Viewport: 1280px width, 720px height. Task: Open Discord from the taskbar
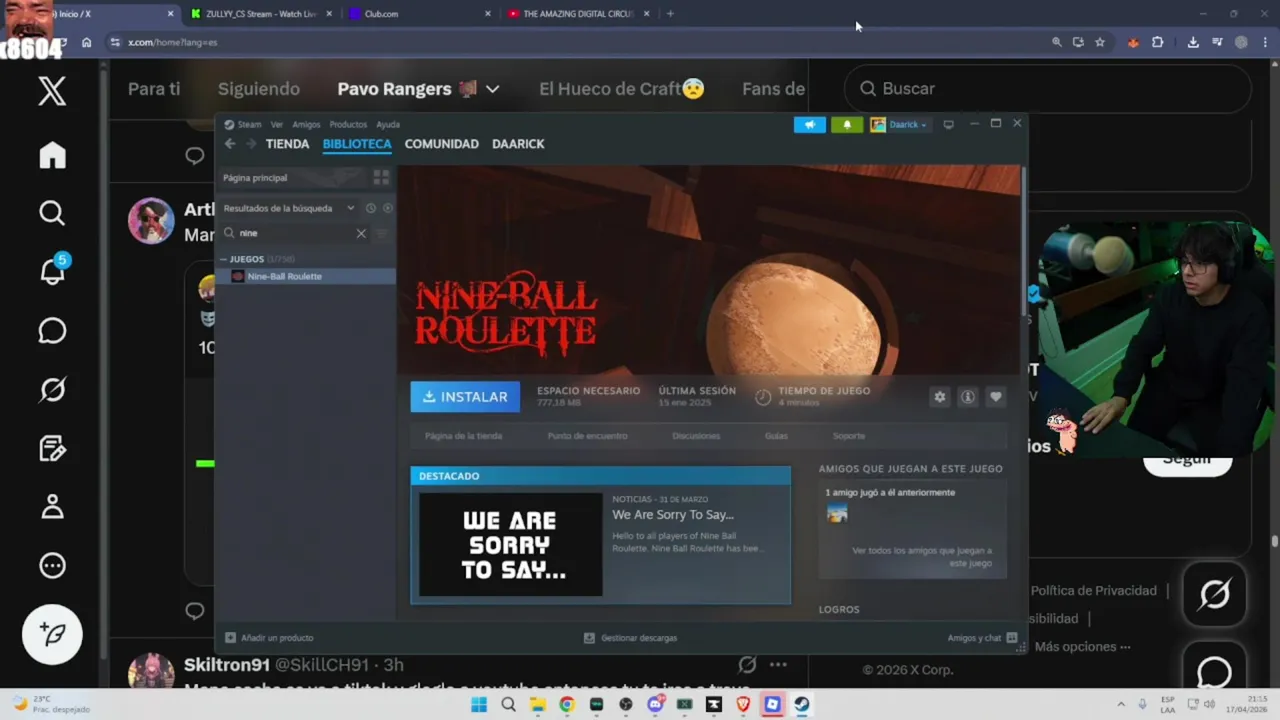[655, 704]
